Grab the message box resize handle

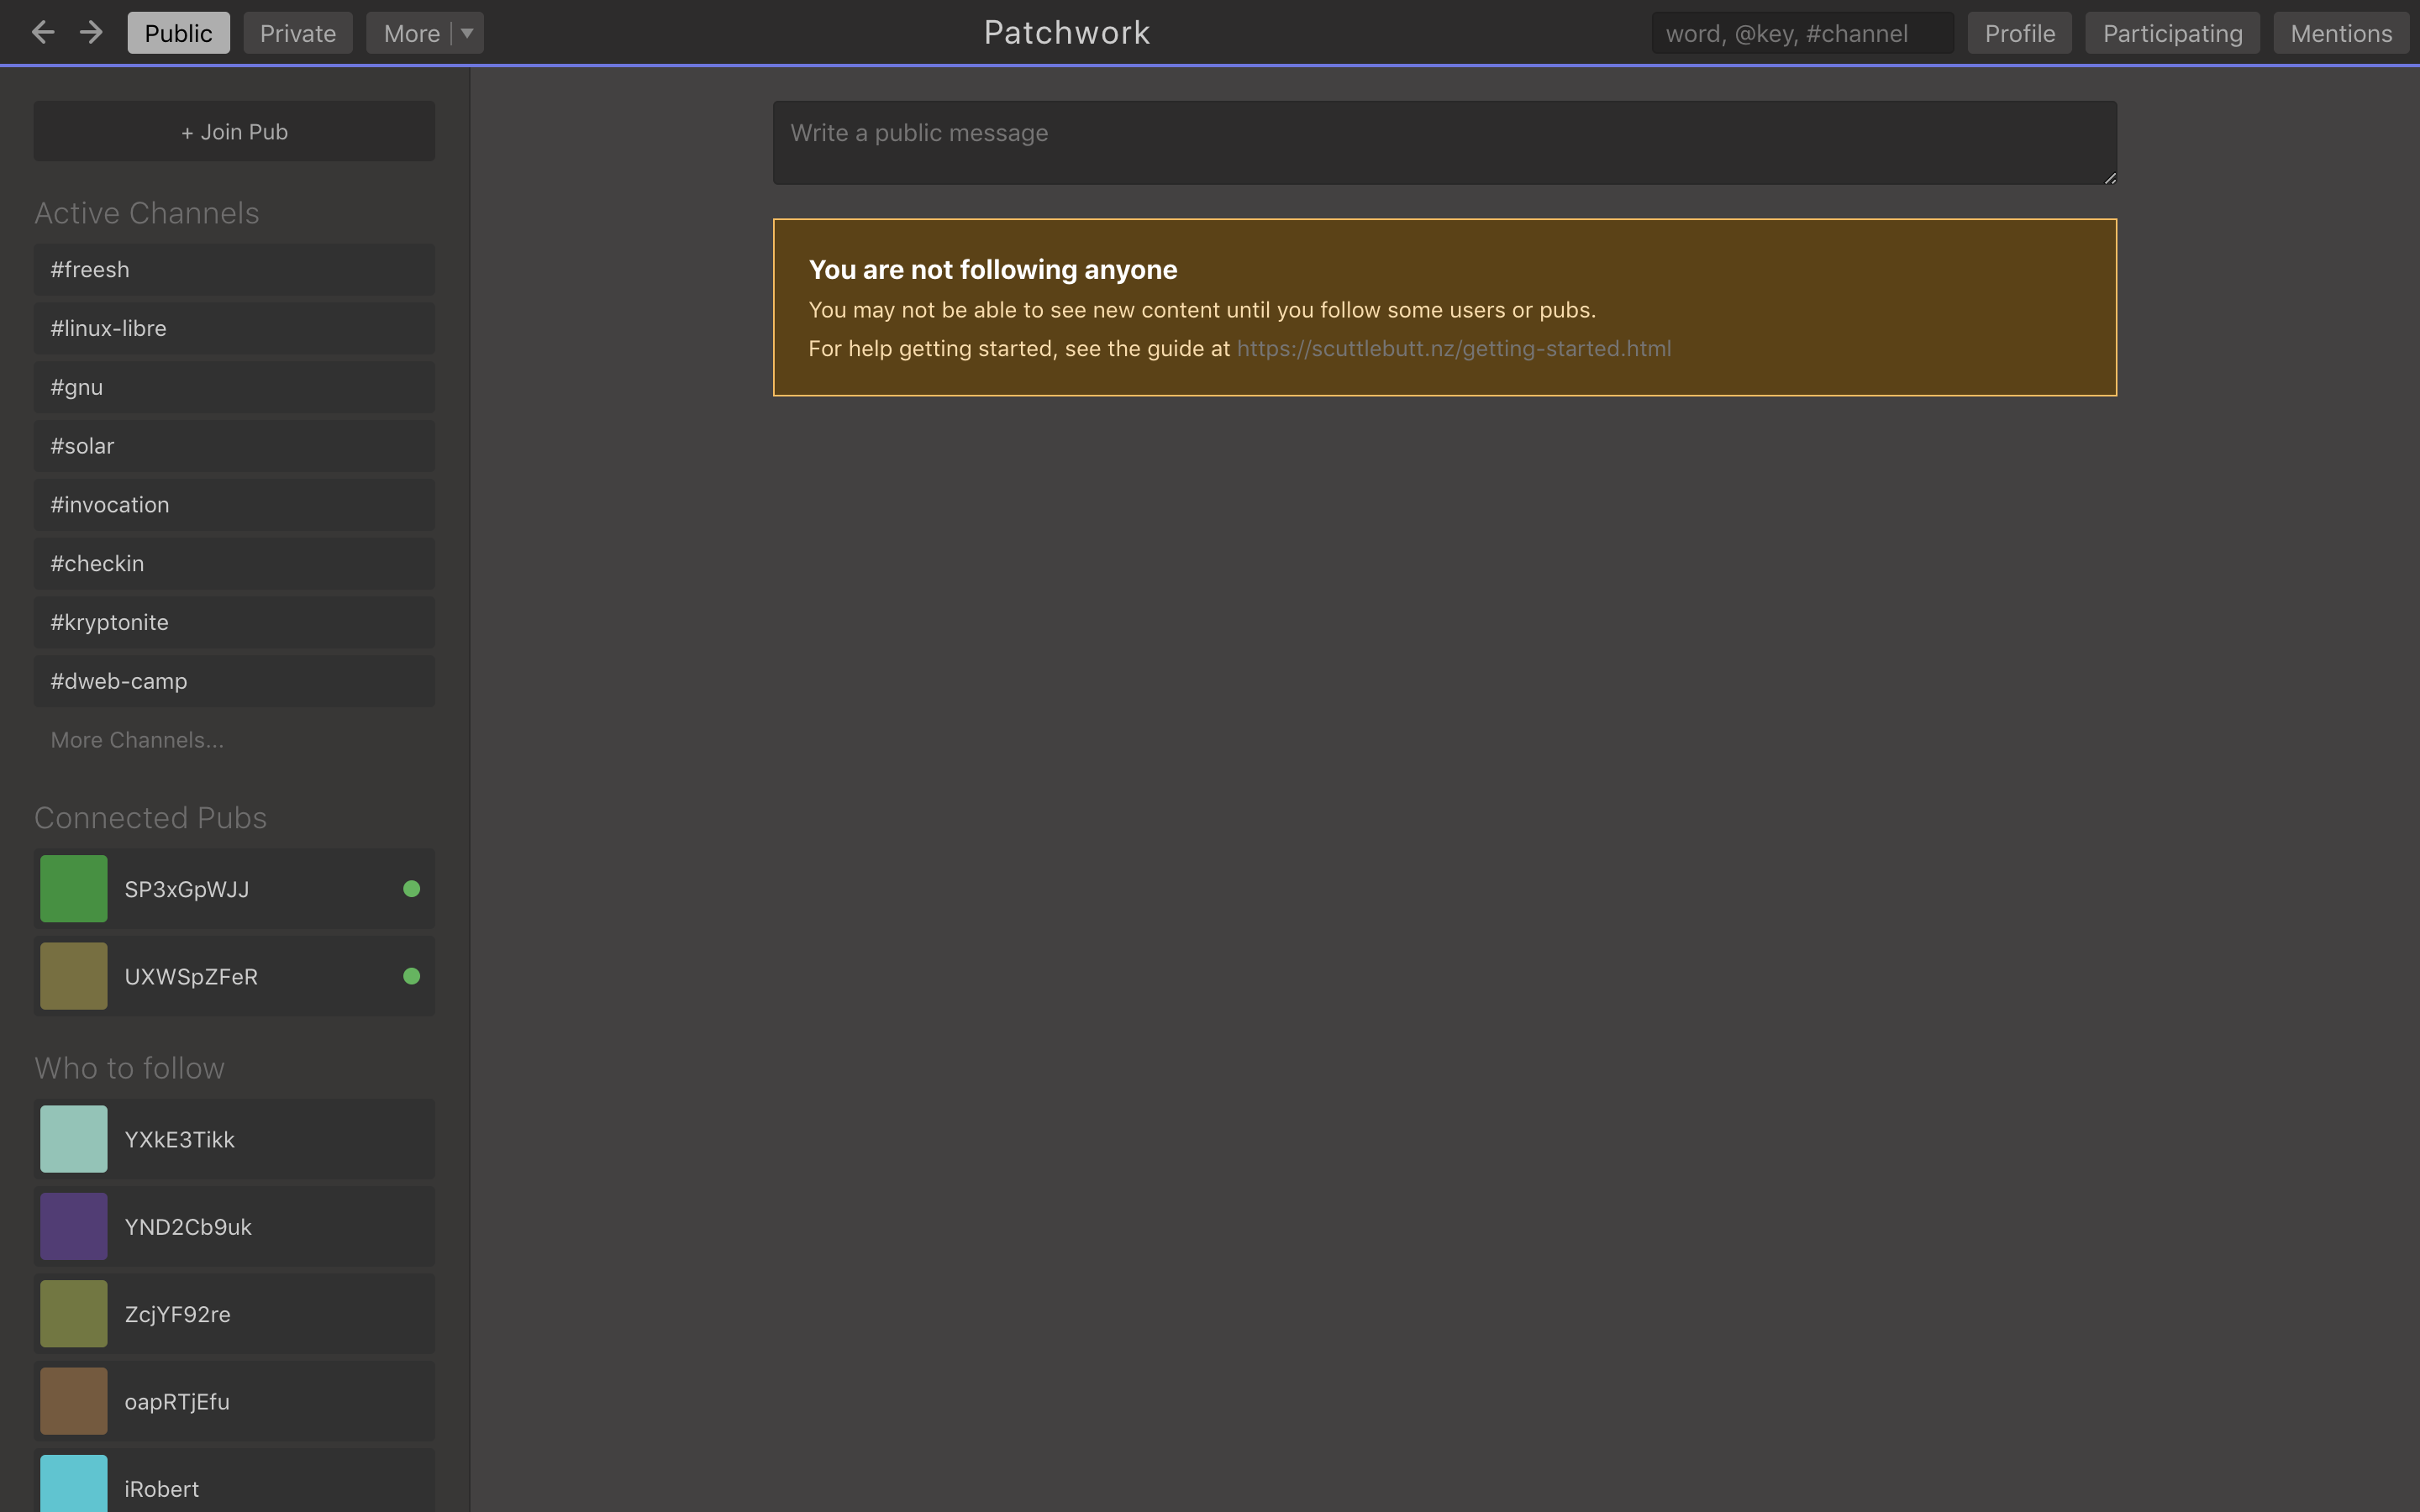(2109, 177)
